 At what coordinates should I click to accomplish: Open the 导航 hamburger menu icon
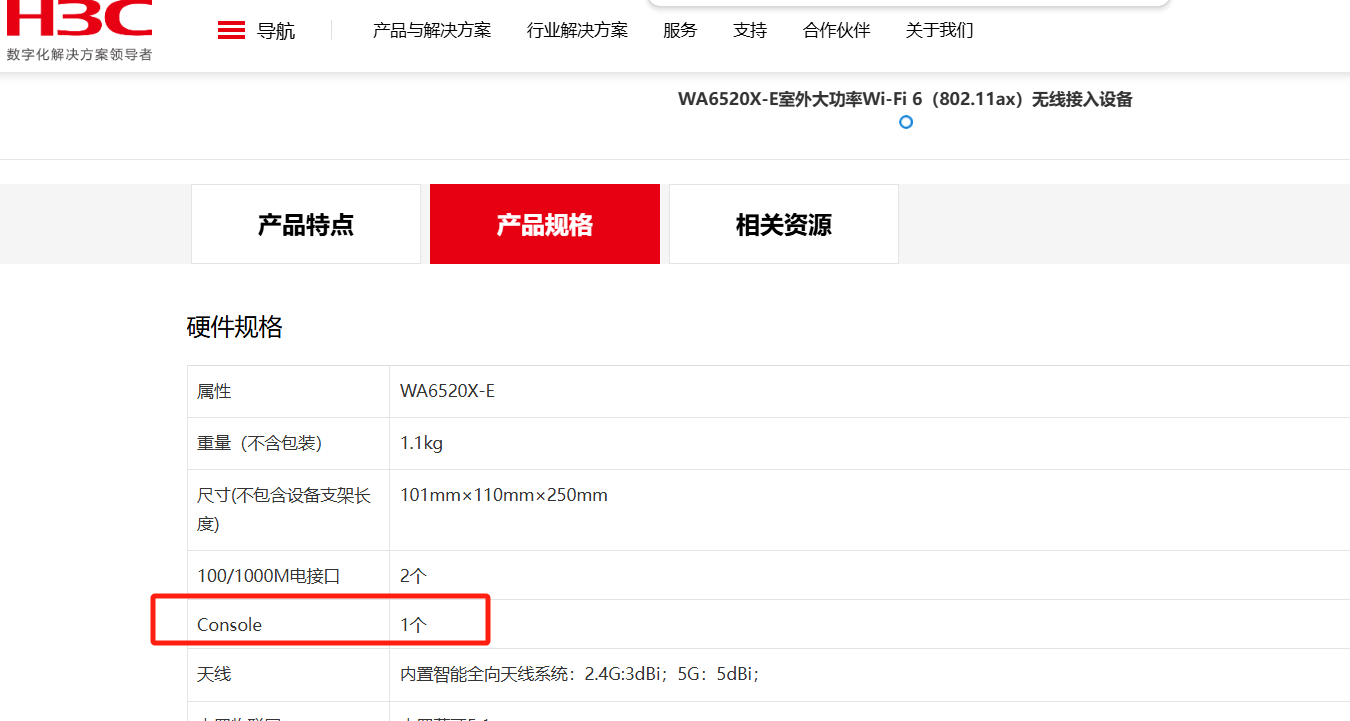click(231, 31)
